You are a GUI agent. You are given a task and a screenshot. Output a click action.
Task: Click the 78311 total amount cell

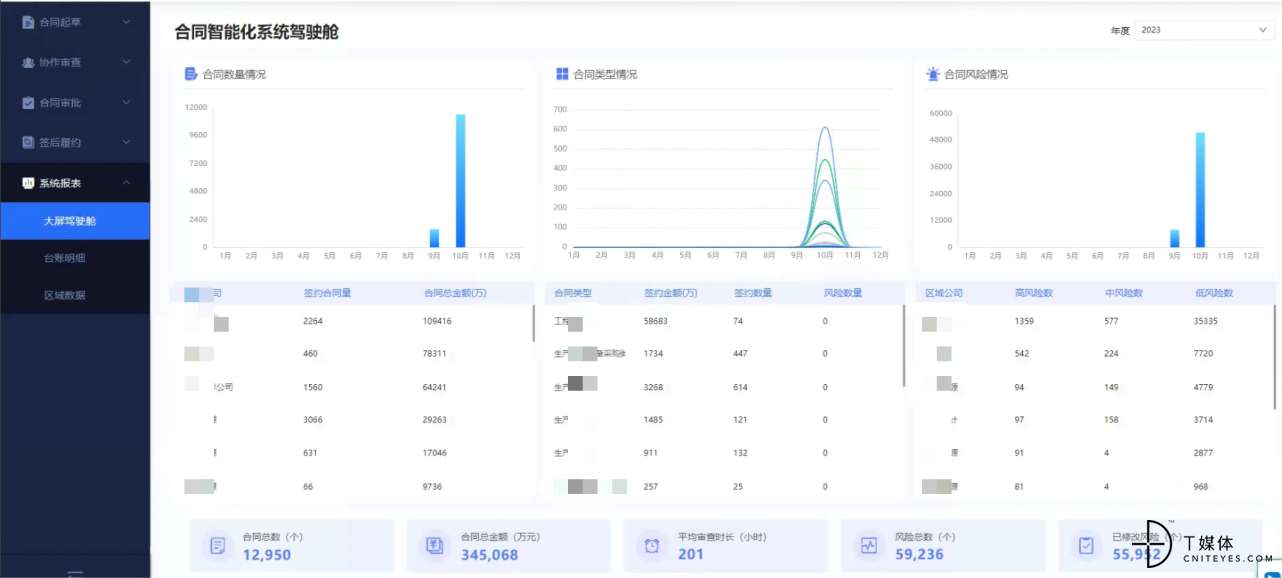pos(435,354)
